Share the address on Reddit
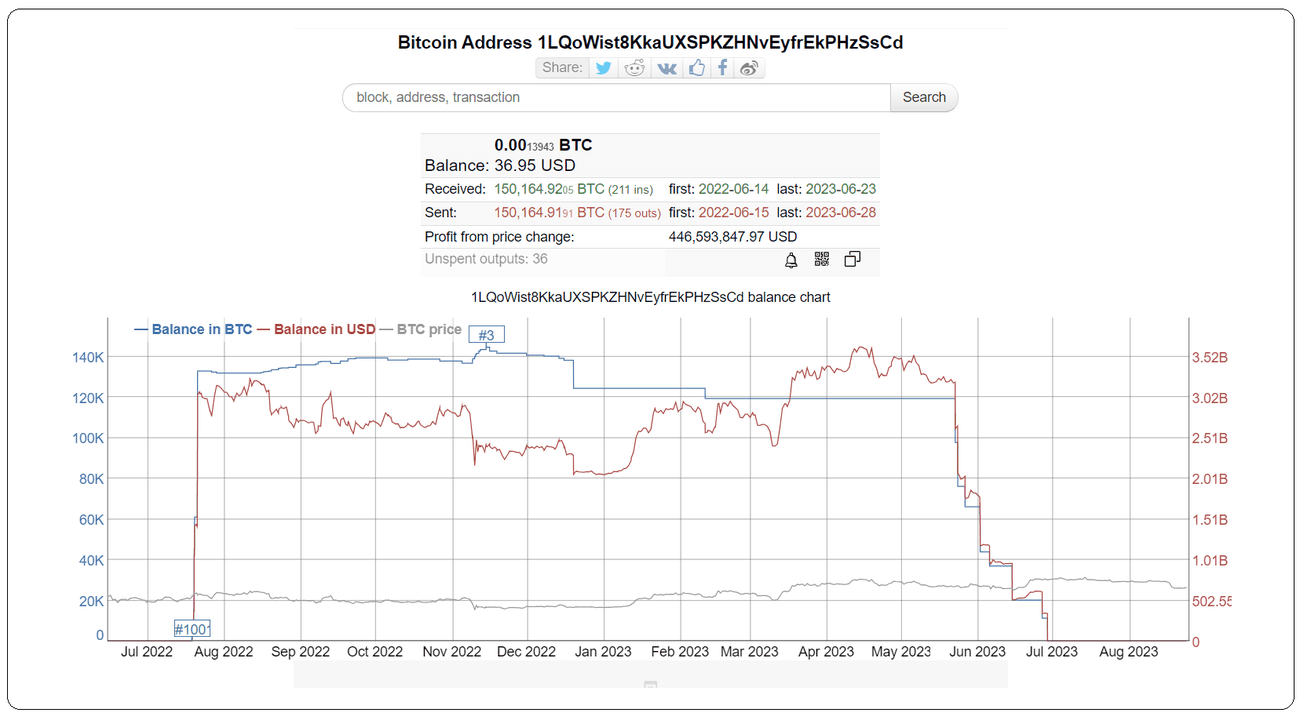The image size is (1300, 720). click(635, 68)
